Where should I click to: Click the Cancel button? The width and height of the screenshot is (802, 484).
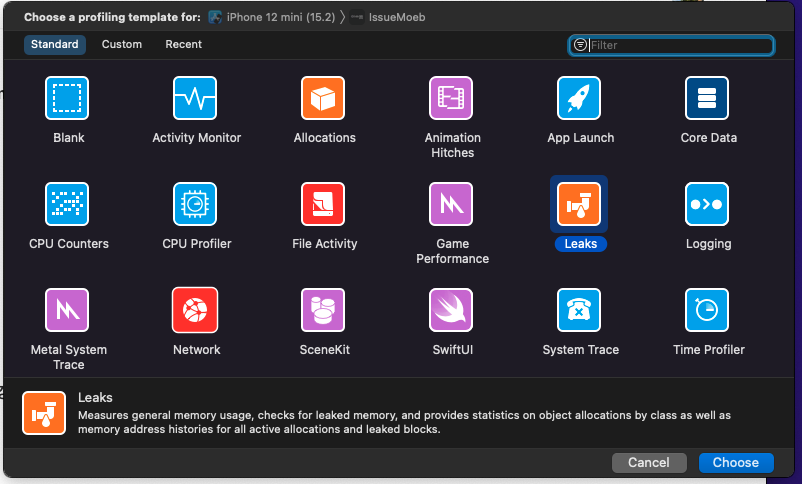pos(649,463)
